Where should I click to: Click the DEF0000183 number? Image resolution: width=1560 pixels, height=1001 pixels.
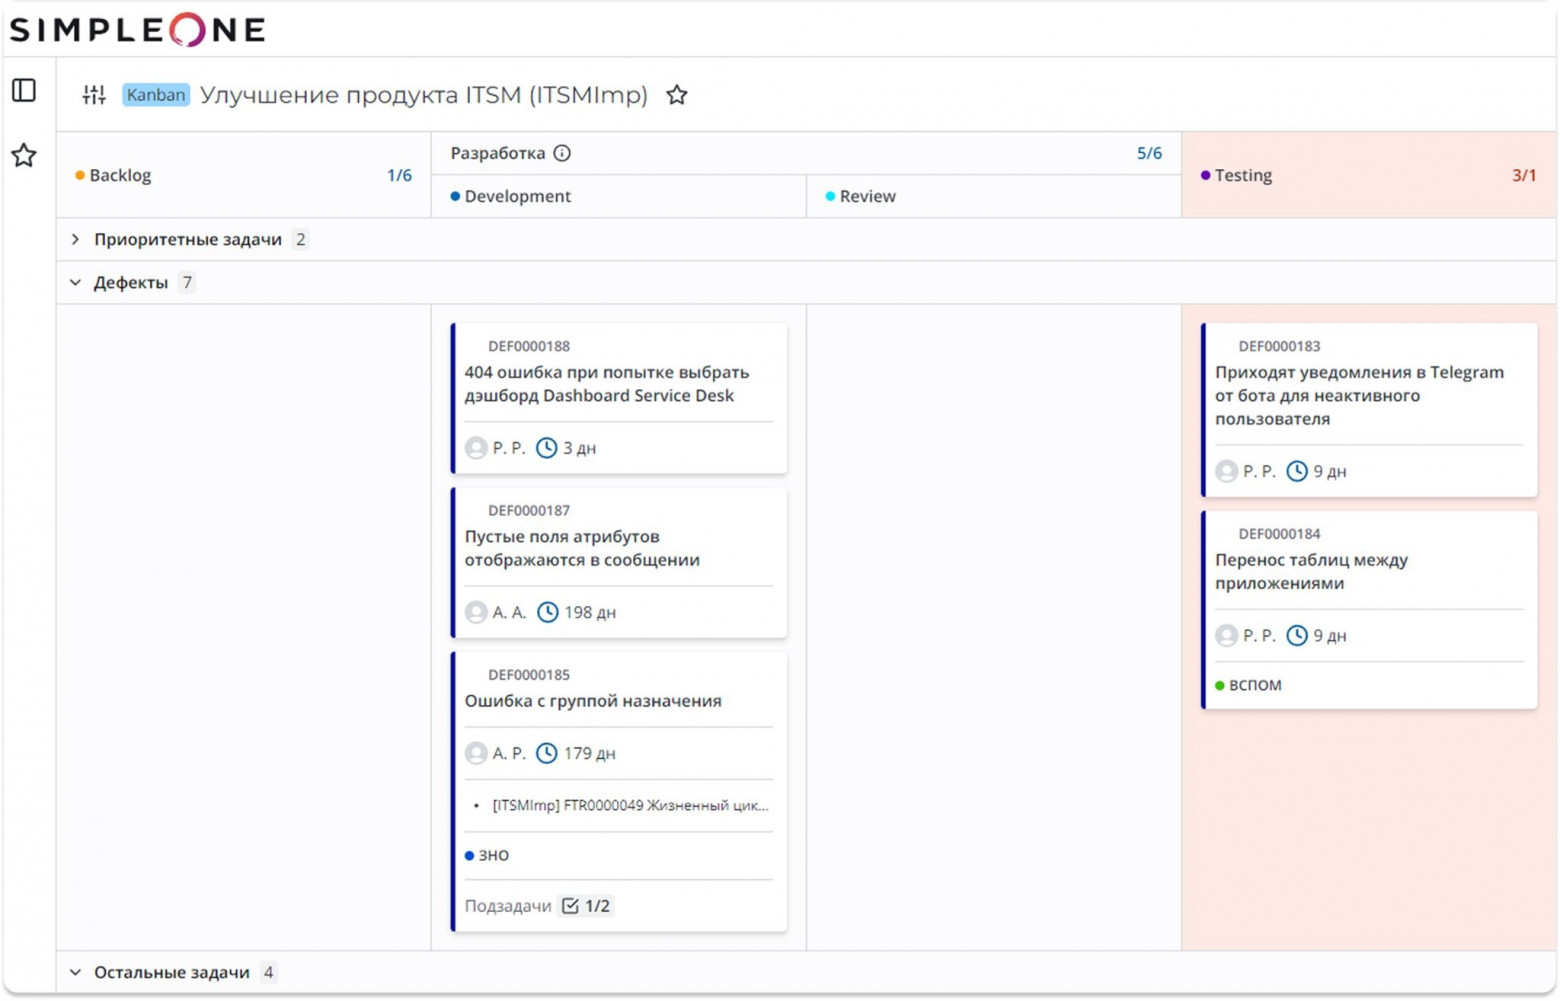(x=1279, y=346)
